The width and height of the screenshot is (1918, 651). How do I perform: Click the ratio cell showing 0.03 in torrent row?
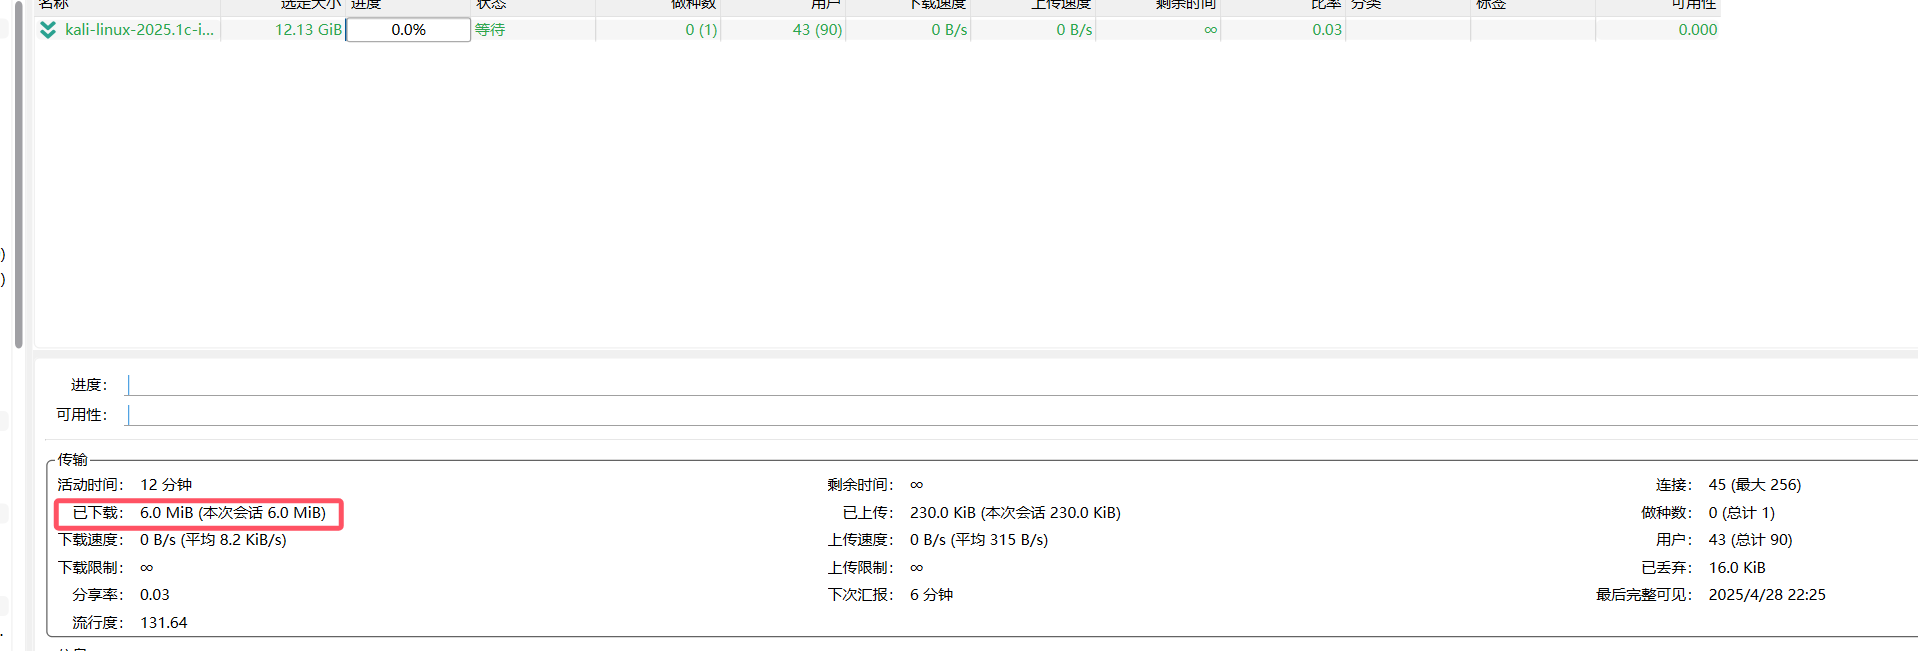point(1327,30)
